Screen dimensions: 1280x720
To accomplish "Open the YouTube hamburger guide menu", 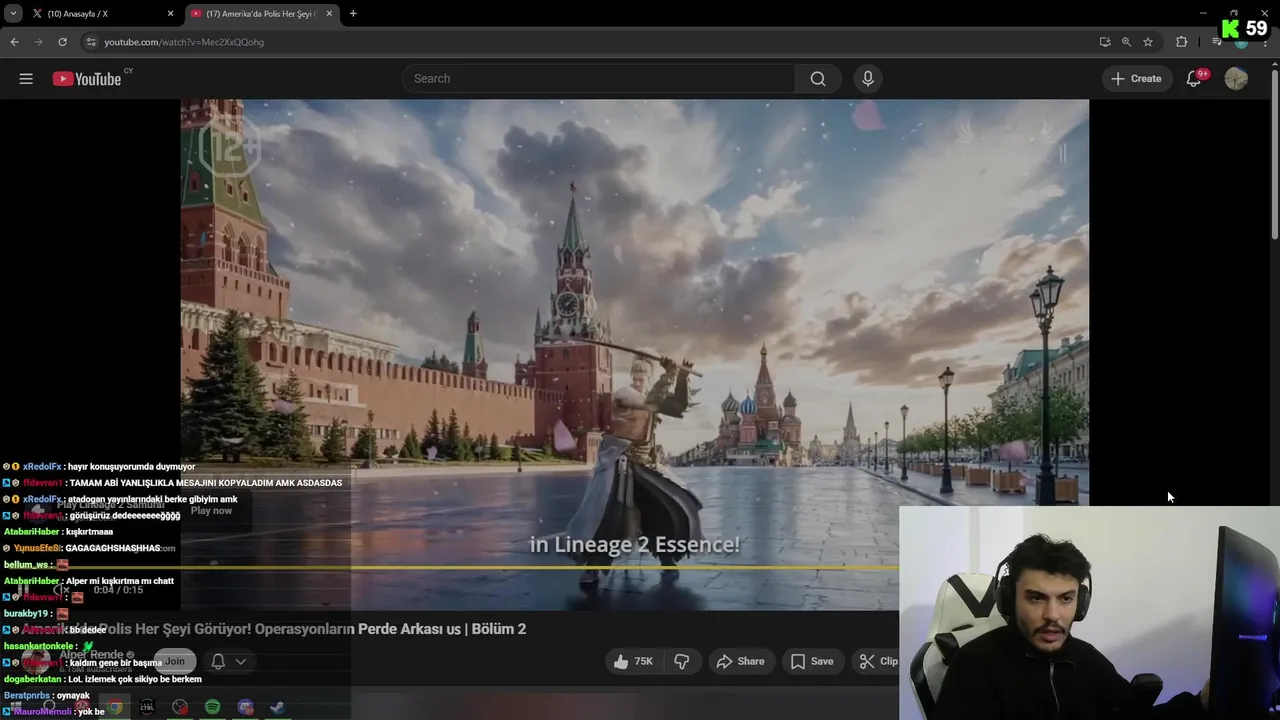I will coord(26,79).
